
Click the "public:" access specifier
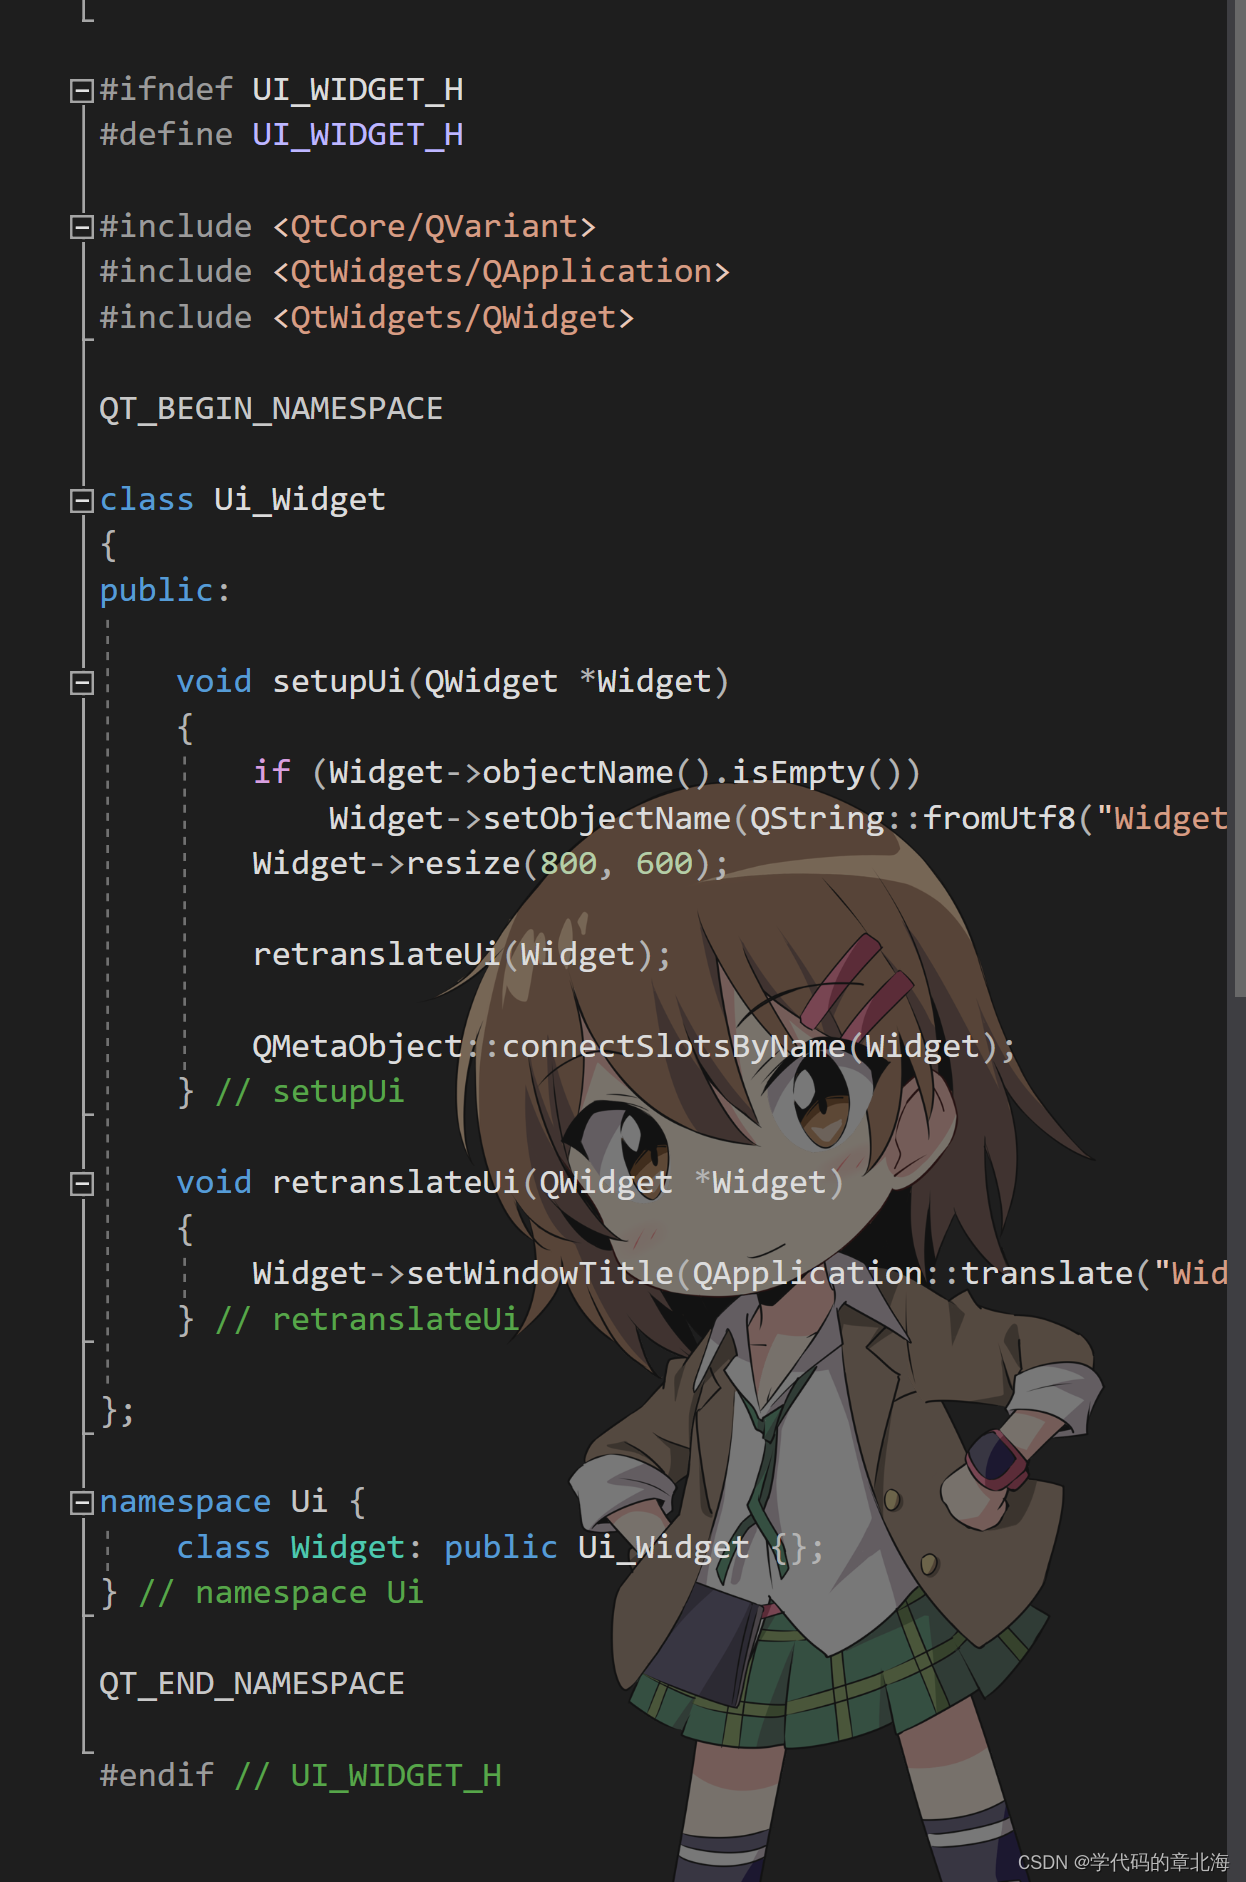(x=165, y=591)
